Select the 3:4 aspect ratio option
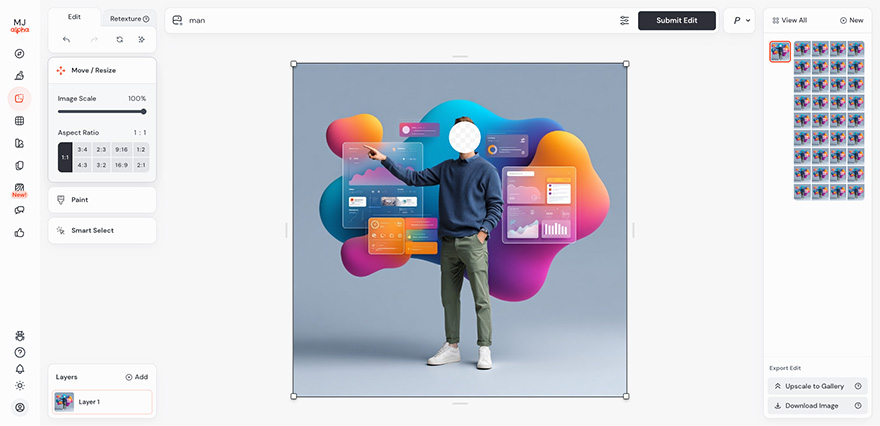The width and height of the screenshot is (880, 426). pos(82,149)
